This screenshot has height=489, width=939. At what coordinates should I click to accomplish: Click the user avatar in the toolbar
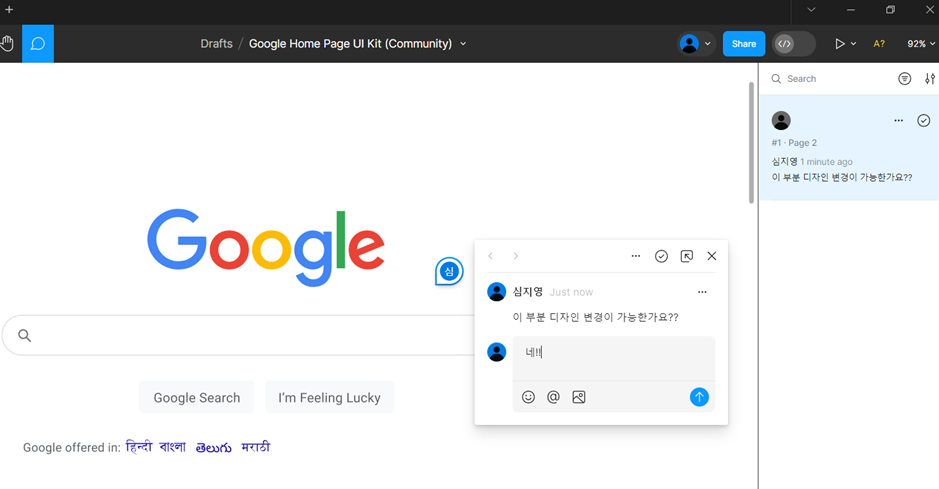pos(689,44)
